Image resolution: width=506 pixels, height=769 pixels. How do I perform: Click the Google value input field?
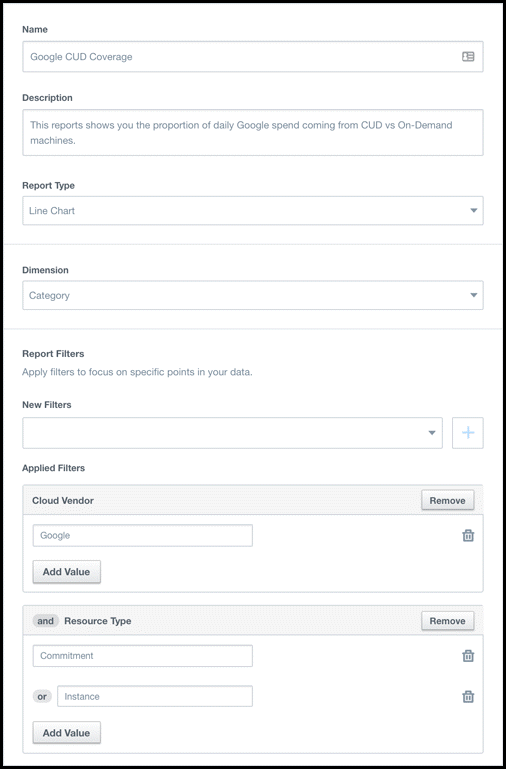click(143, 536)
